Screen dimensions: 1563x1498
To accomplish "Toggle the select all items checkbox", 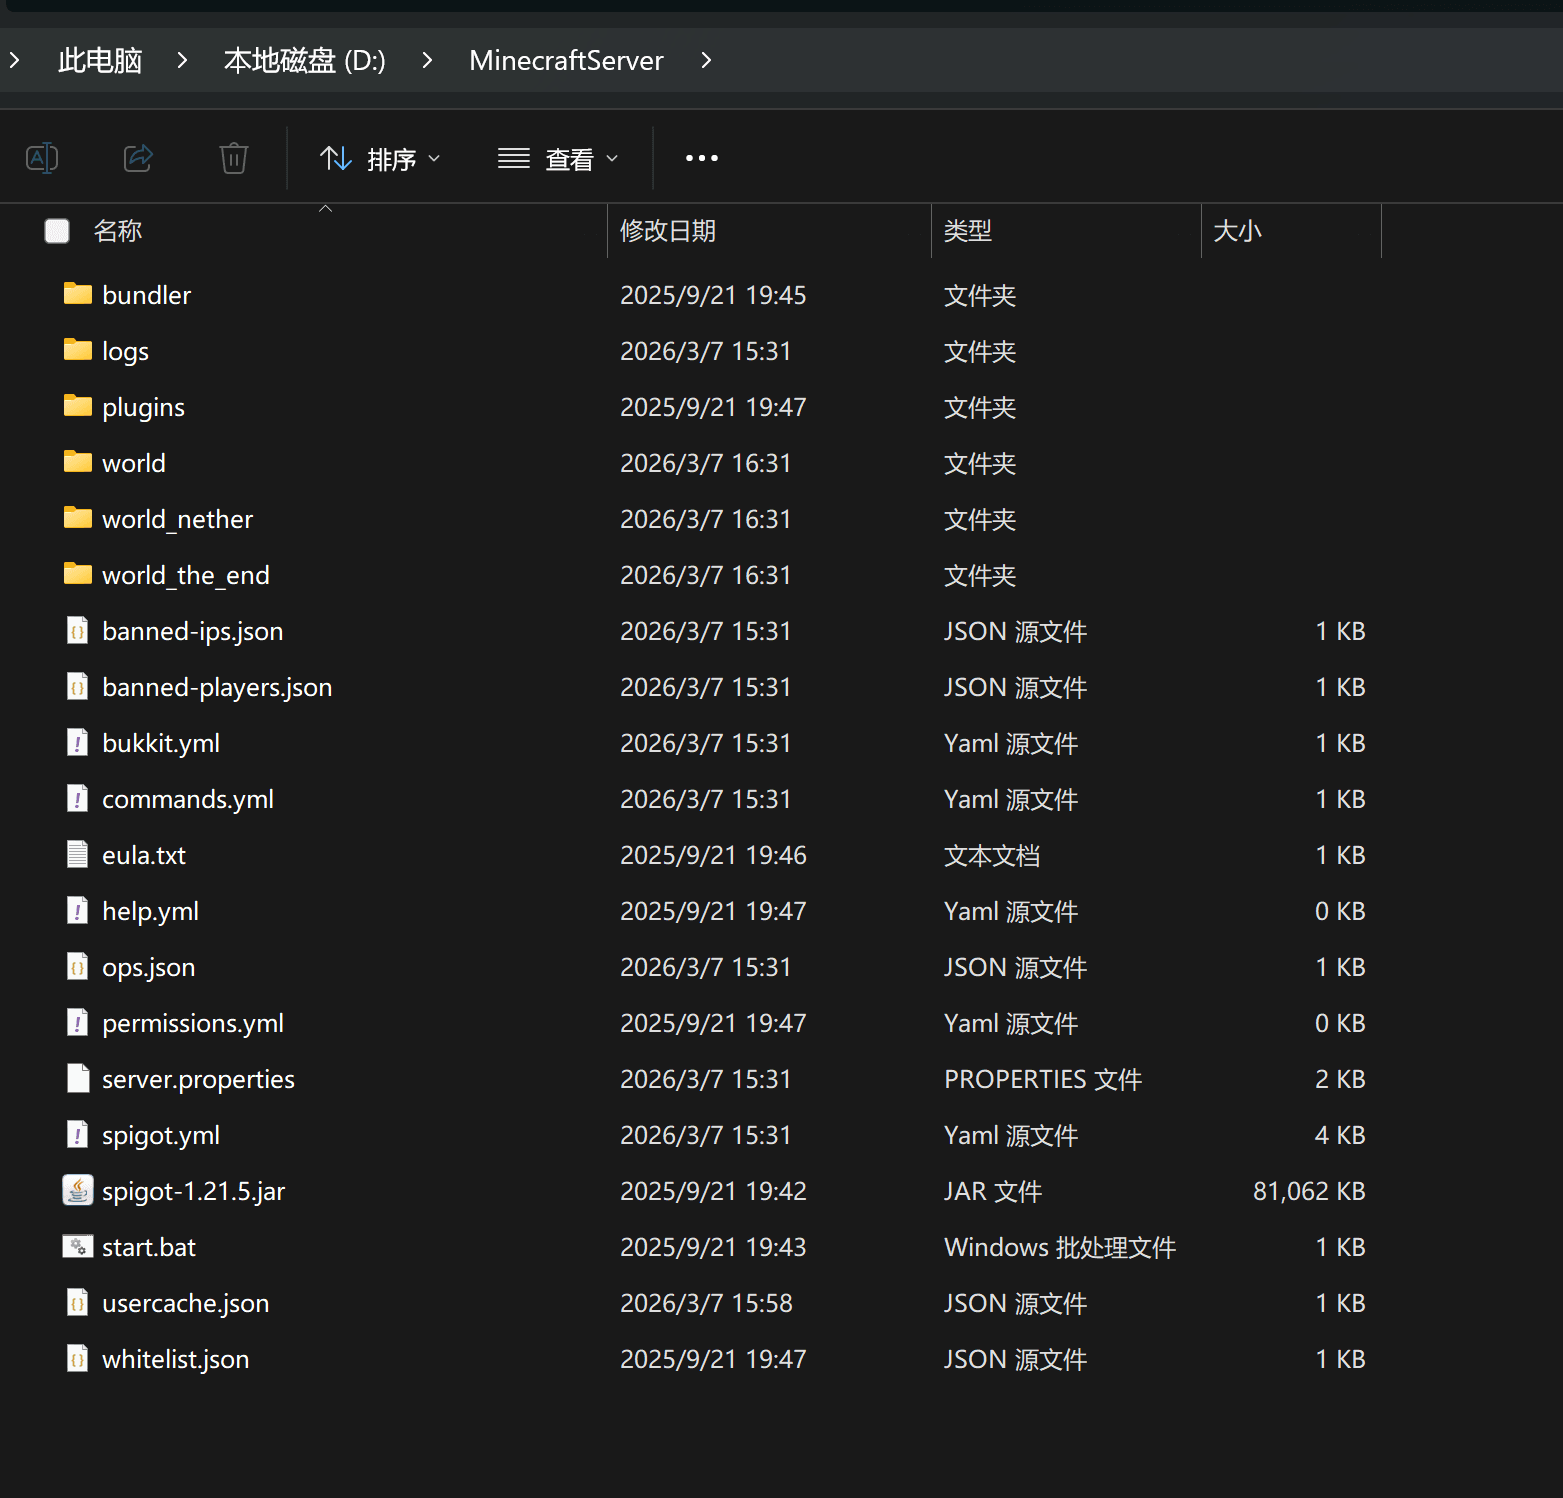I will click(57, 231).
